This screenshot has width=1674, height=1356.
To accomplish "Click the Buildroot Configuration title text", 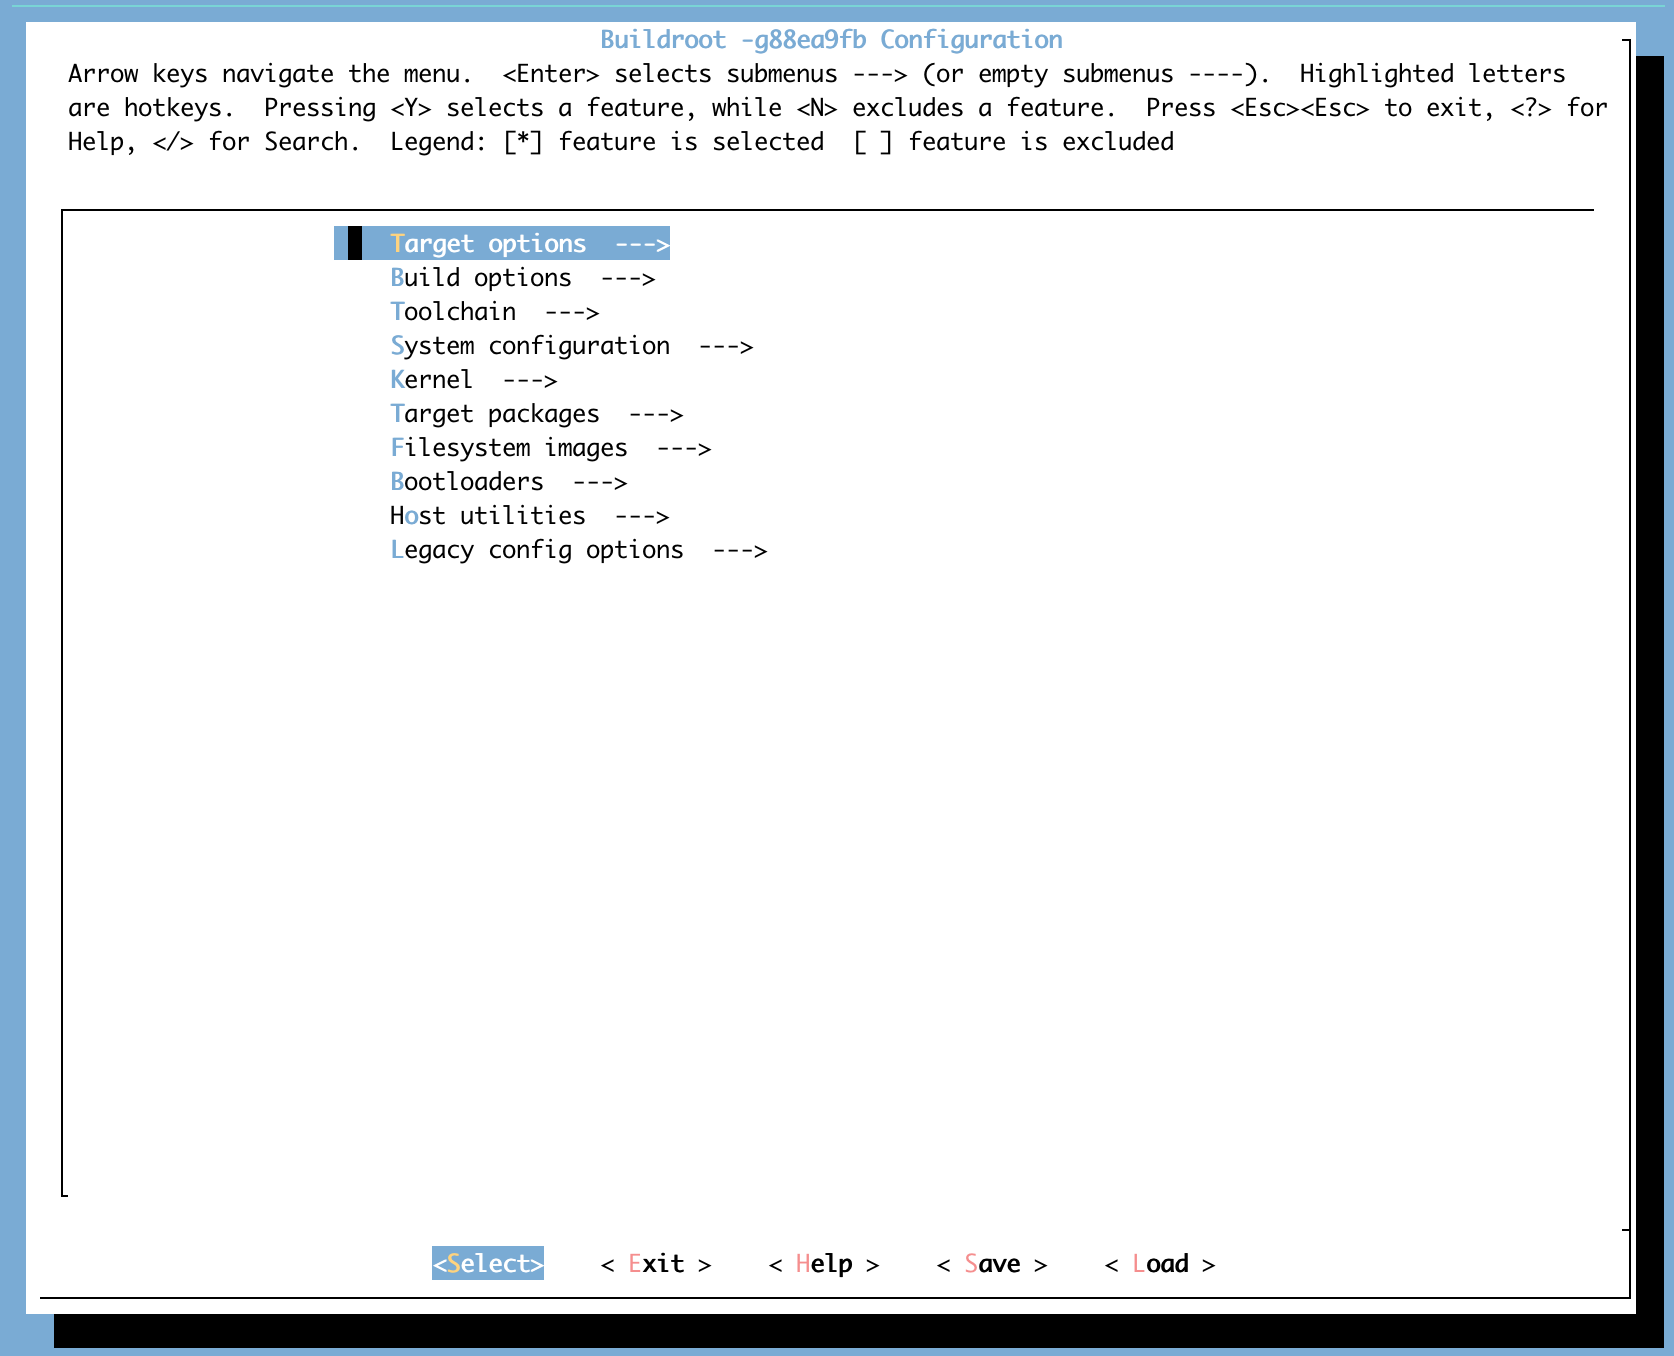I will pyautogui.click(x=831, y=40).
